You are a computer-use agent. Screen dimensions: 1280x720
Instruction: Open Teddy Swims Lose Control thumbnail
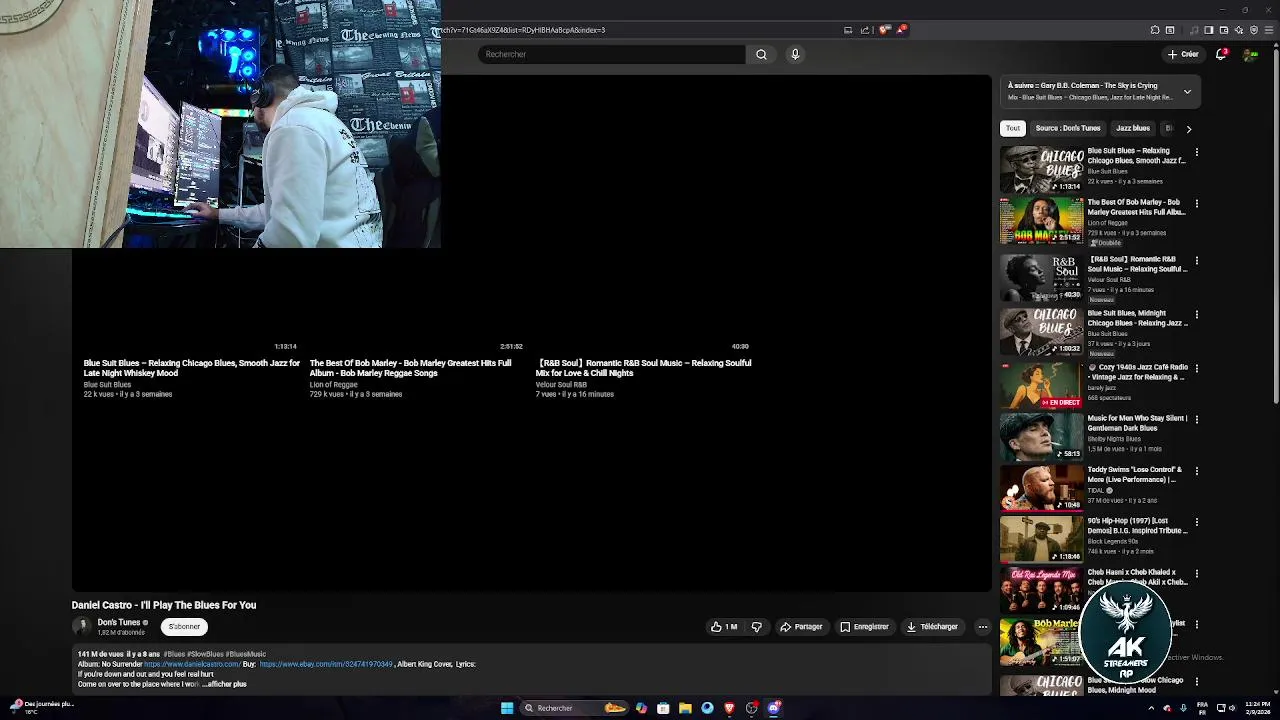(1041, 487)
